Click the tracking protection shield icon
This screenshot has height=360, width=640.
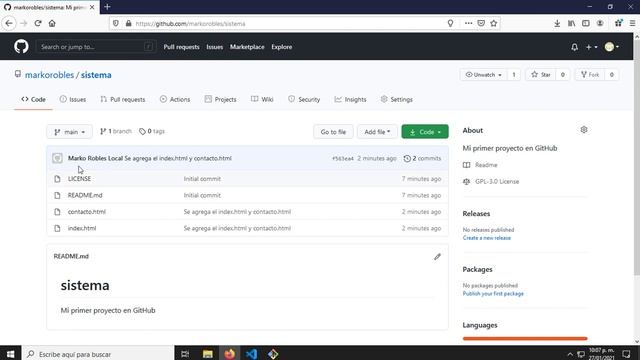pyautogui.click(x=116, y=23)
